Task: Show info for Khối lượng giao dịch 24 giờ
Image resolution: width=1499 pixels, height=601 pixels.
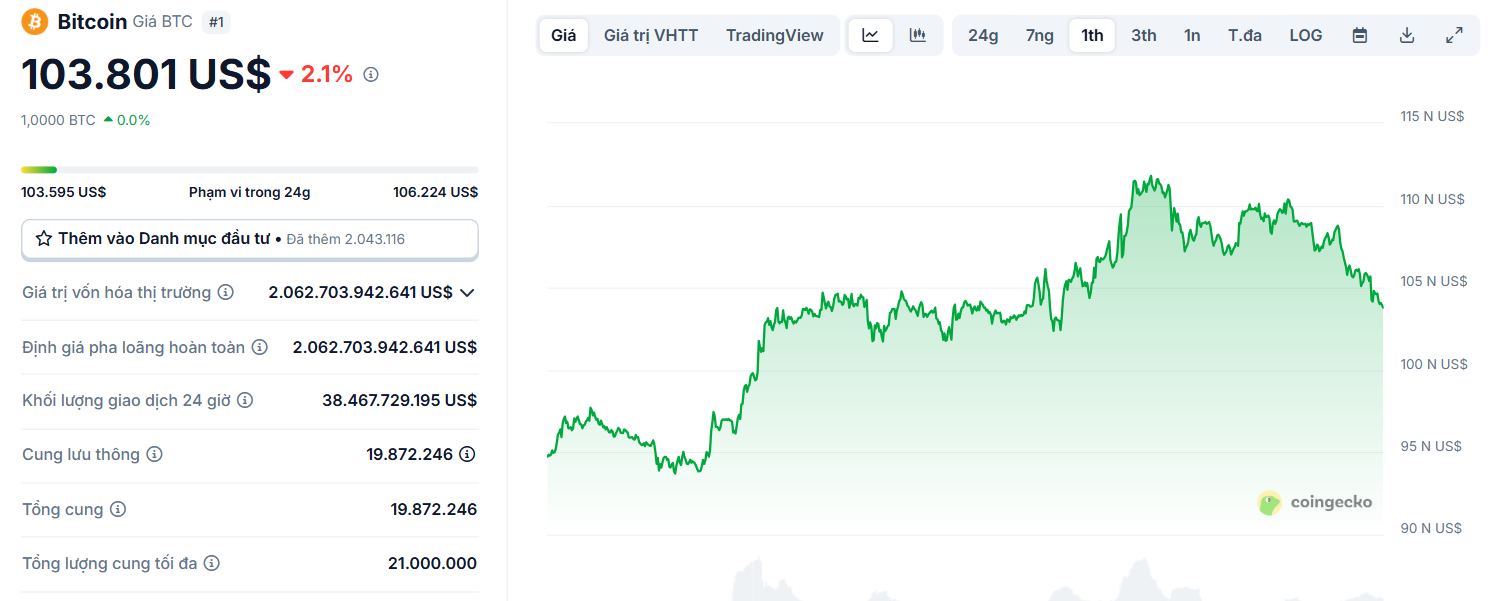Action: [x=245, y=400]
